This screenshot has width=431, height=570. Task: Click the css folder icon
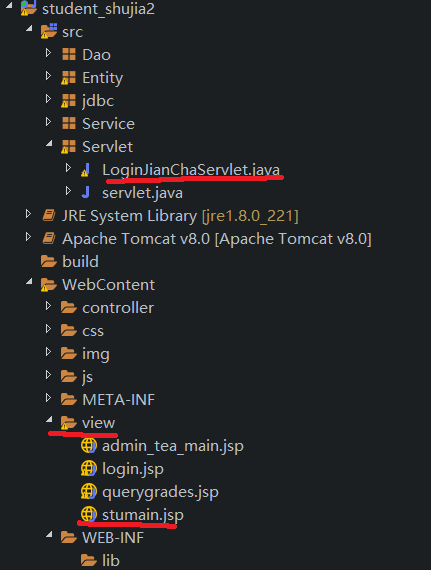(x=69, y=330)
